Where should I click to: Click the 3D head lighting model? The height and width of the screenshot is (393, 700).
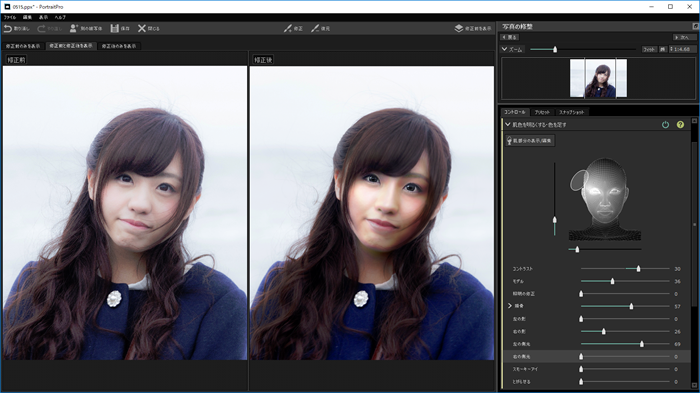[604, 199]
